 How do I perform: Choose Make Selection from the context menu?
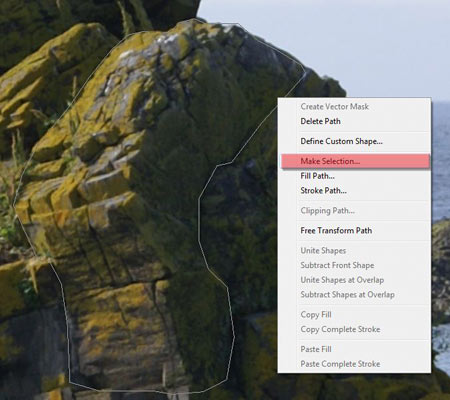[356, 161]
